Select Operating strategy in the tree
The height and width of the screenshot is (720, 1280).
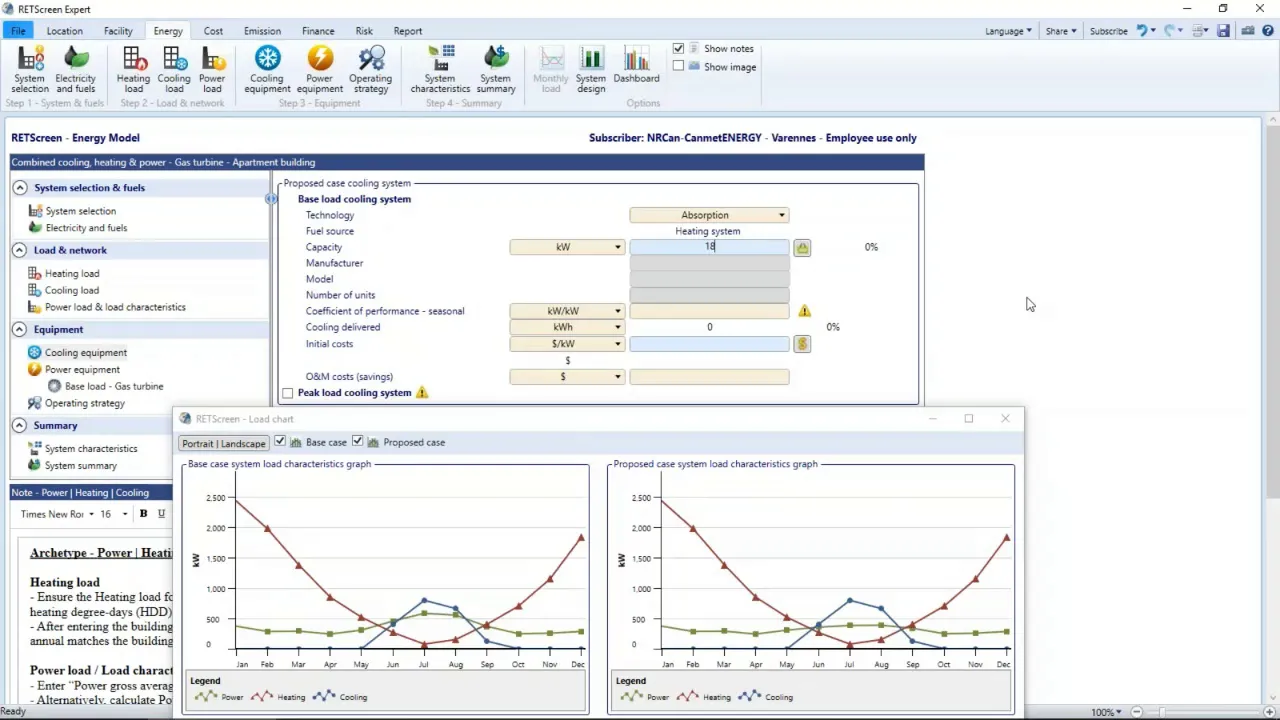(85, 403)
